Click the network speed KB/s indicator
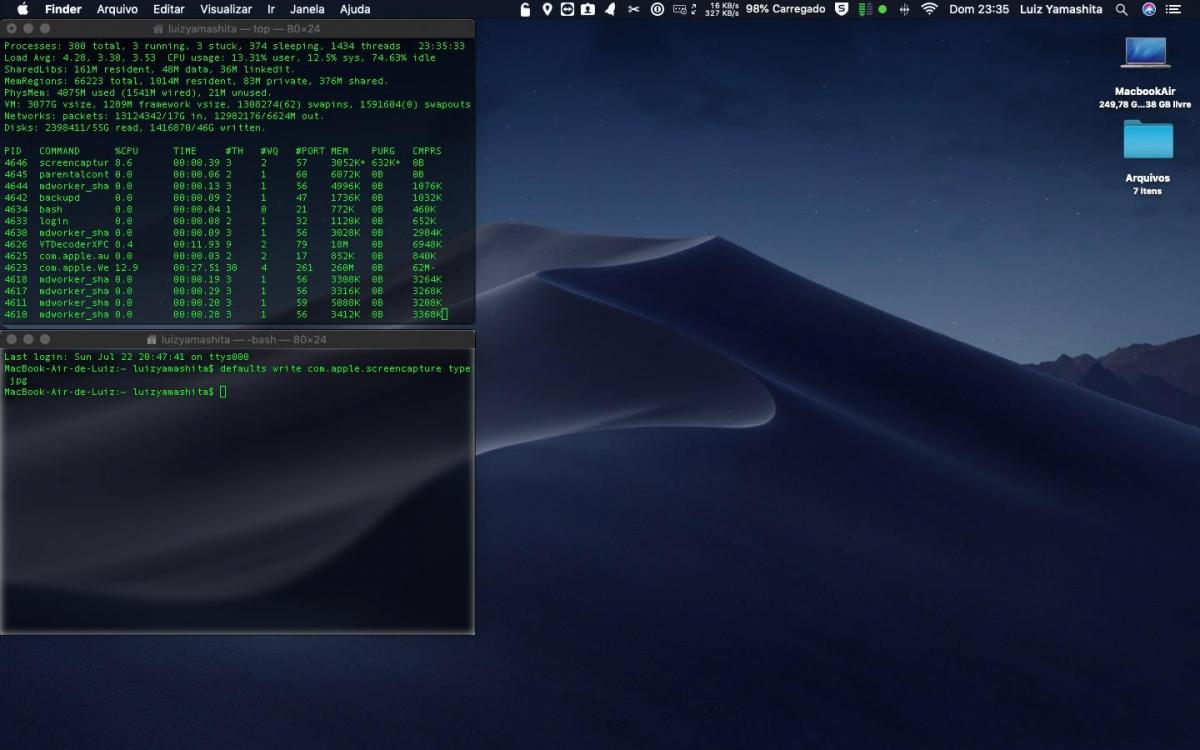The width and height of the screenshot is (1200, 750). (722, 9)
